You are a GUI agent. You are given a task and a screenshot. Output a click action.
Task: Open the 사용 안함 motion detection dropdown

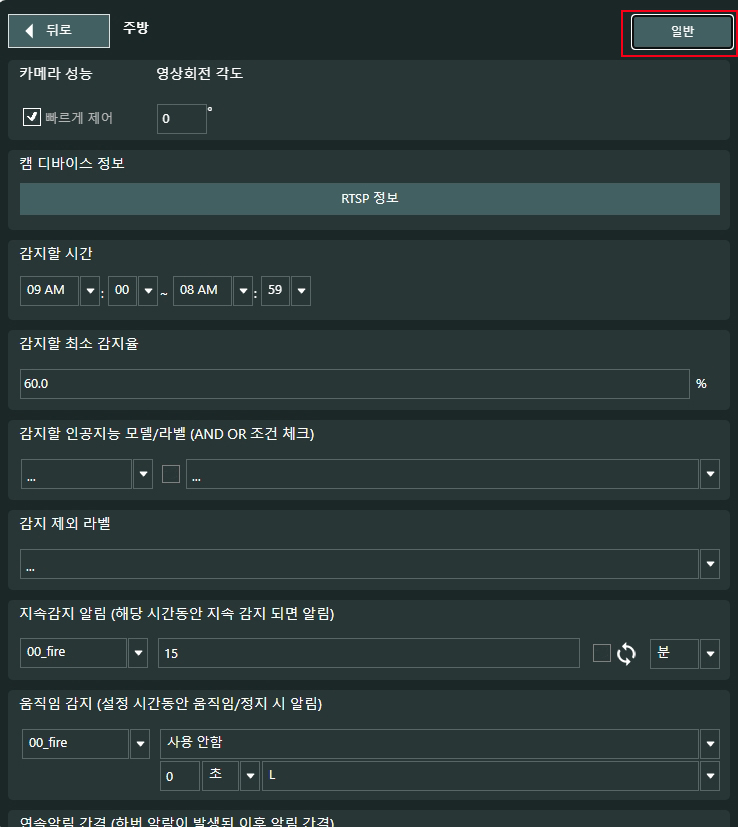coord(710,744)
